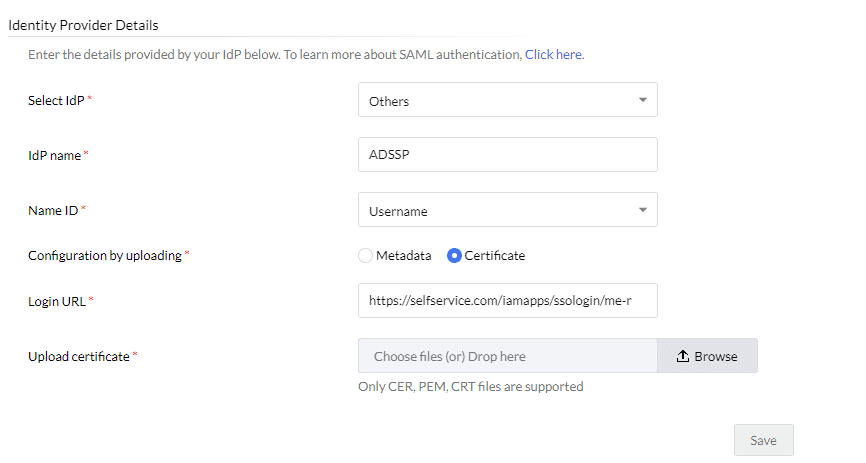Image resolution: width=866 pixels, height=463 pixels.
Task: Click the "Identity Provider Details" heading
Action: [x=83, y=24]
